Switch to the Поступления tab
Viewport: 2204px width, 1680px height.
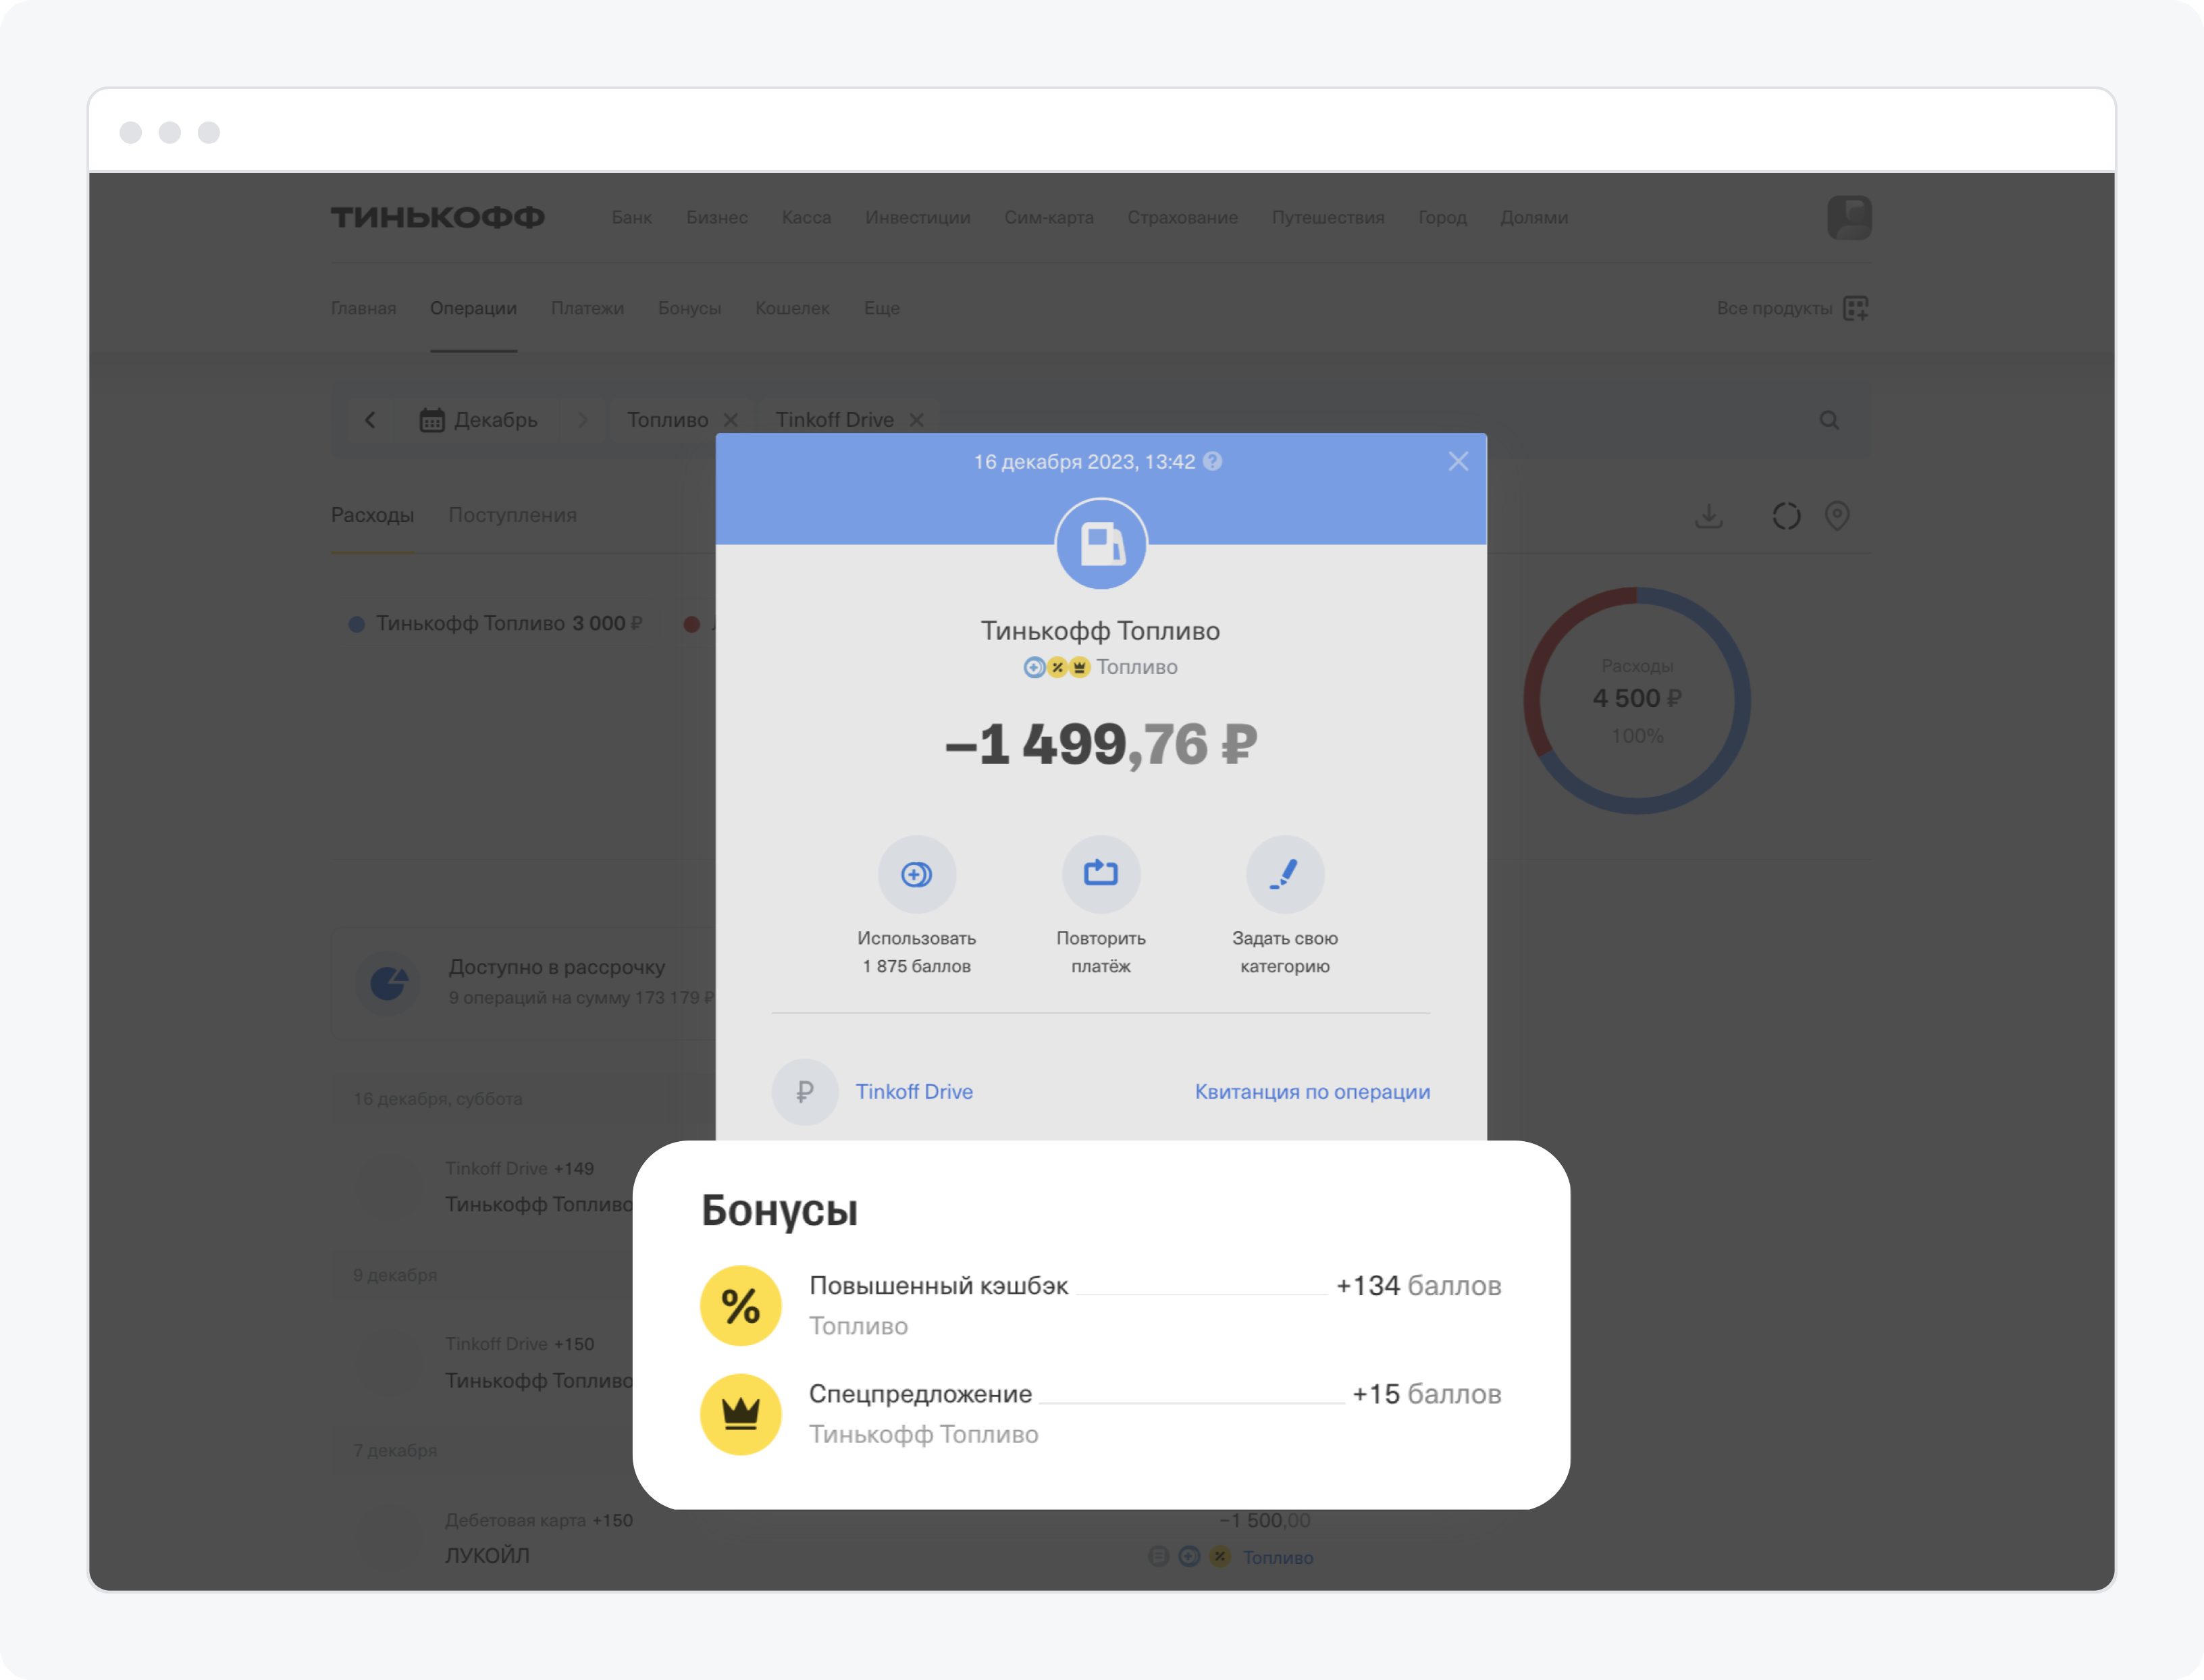point(512,515)
